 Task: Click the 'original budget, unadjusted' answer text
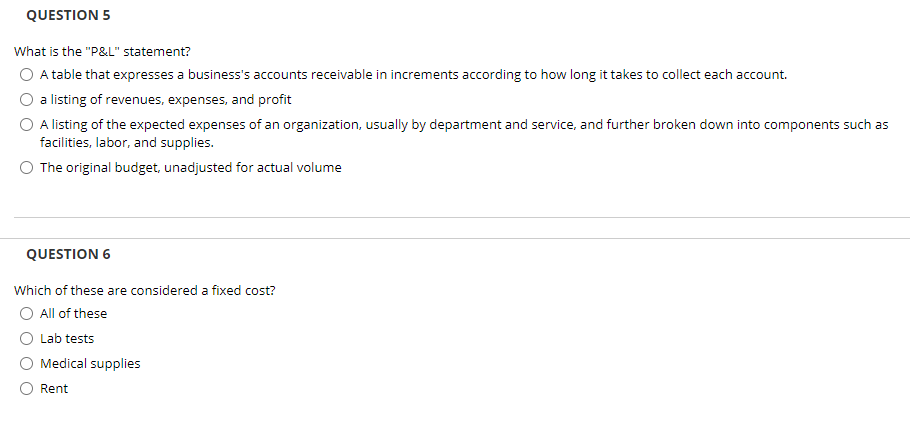(x=190, y=168)
